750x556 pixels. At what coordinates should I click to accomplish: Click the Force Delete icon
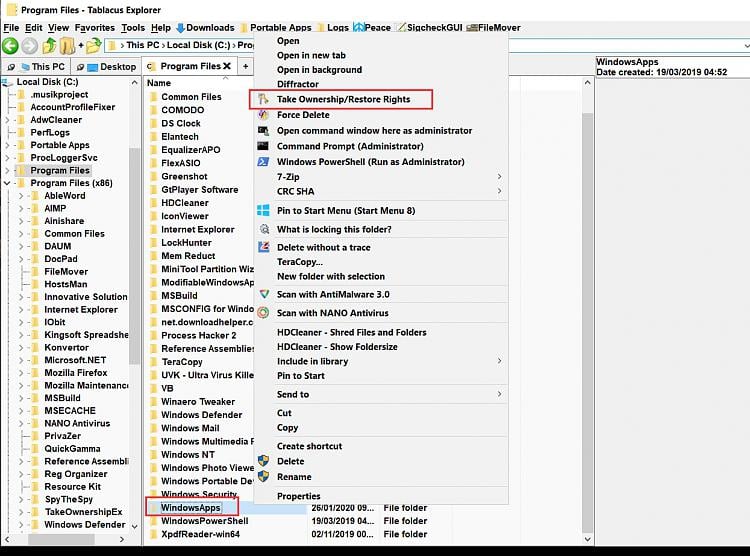click(263, 115)
